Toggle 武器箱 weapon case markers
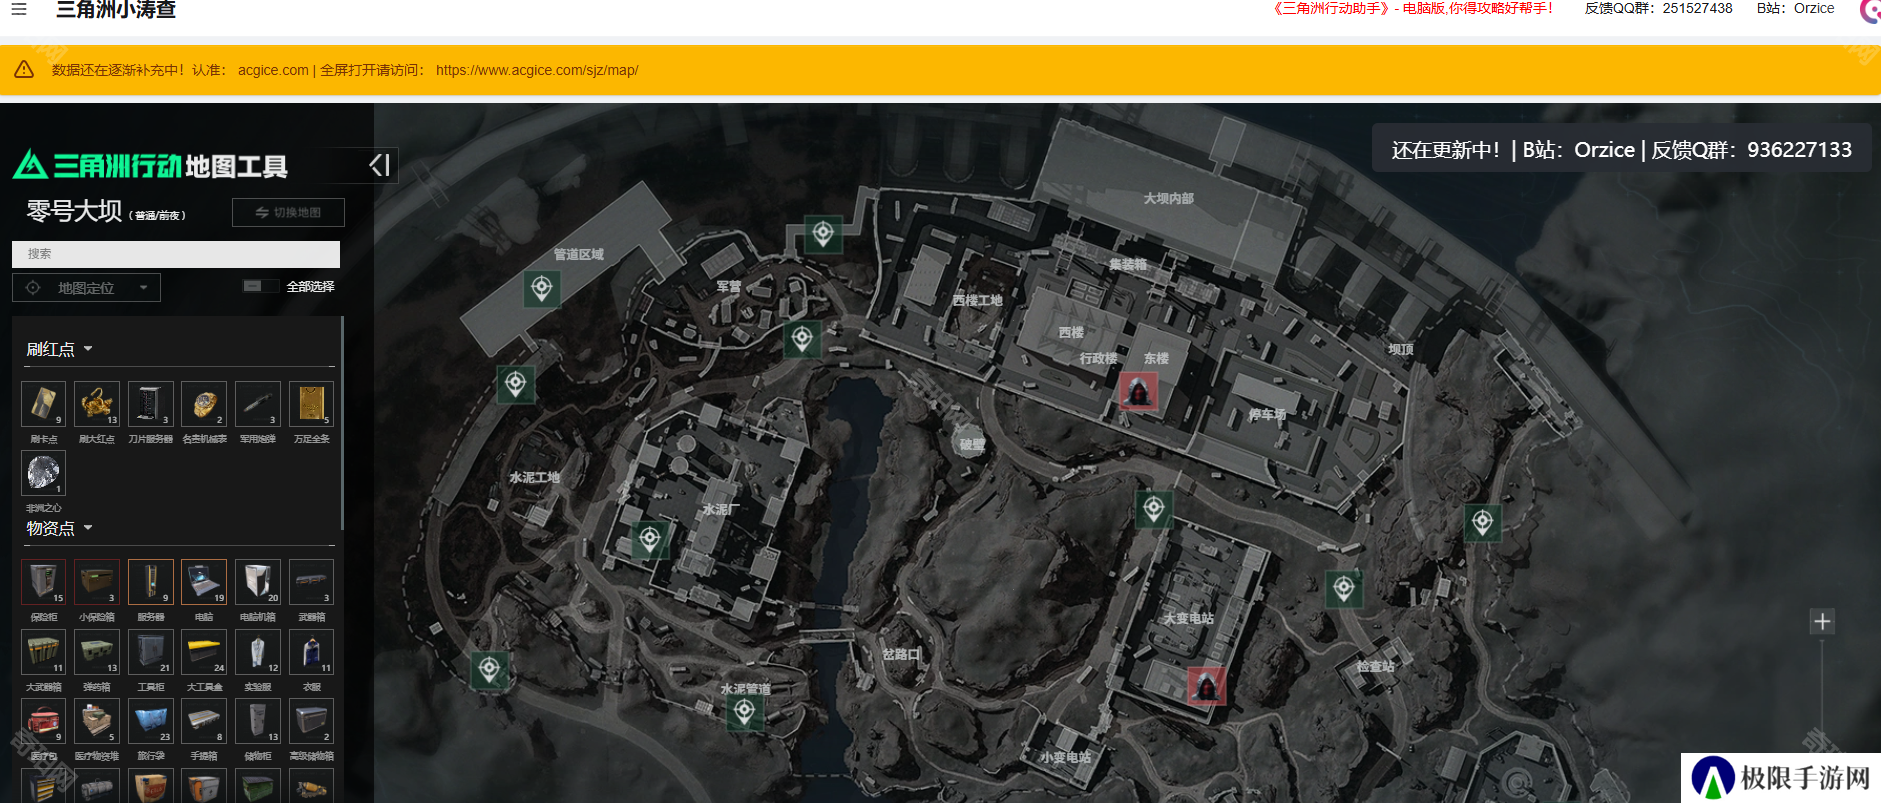Screen dimensions: 1881x803 click(x=311, y=582)
